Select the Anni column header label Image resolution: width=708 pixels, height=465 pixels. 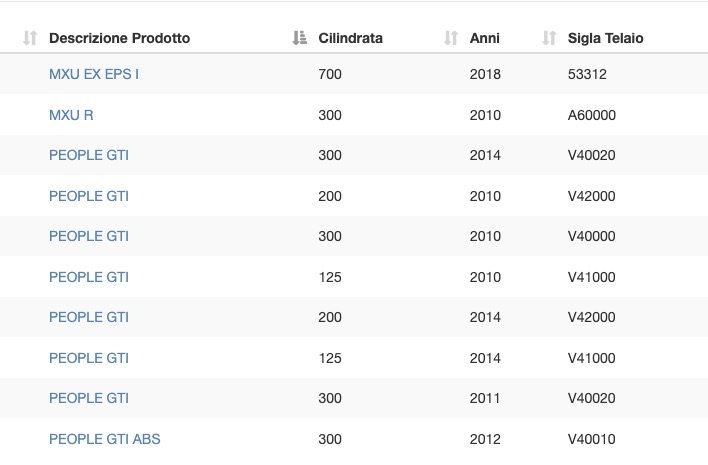[484, 38]
